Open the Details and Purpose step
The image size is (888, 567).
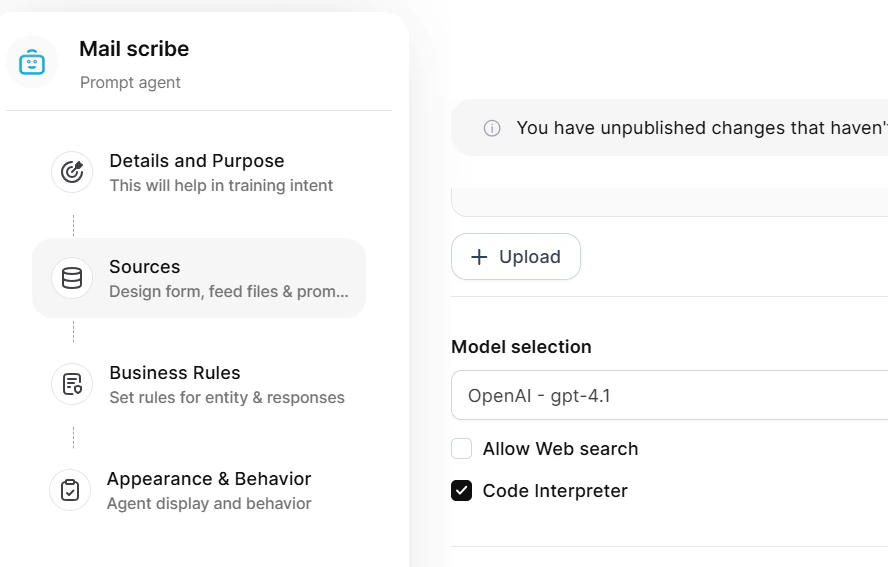click(x=199, y=172)
